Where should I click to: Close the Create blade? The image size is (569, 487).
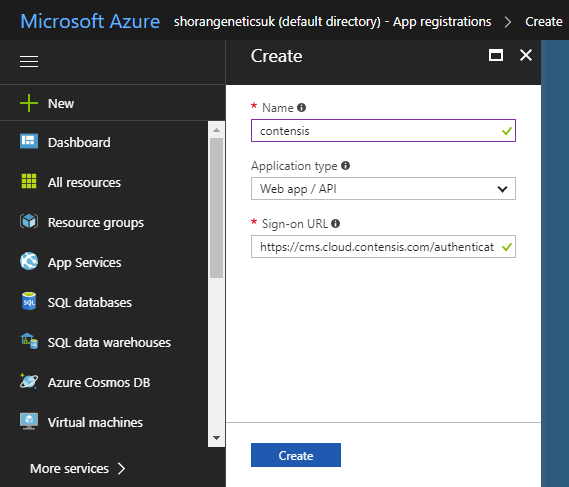pyautogui.click(x=526, y=55)
